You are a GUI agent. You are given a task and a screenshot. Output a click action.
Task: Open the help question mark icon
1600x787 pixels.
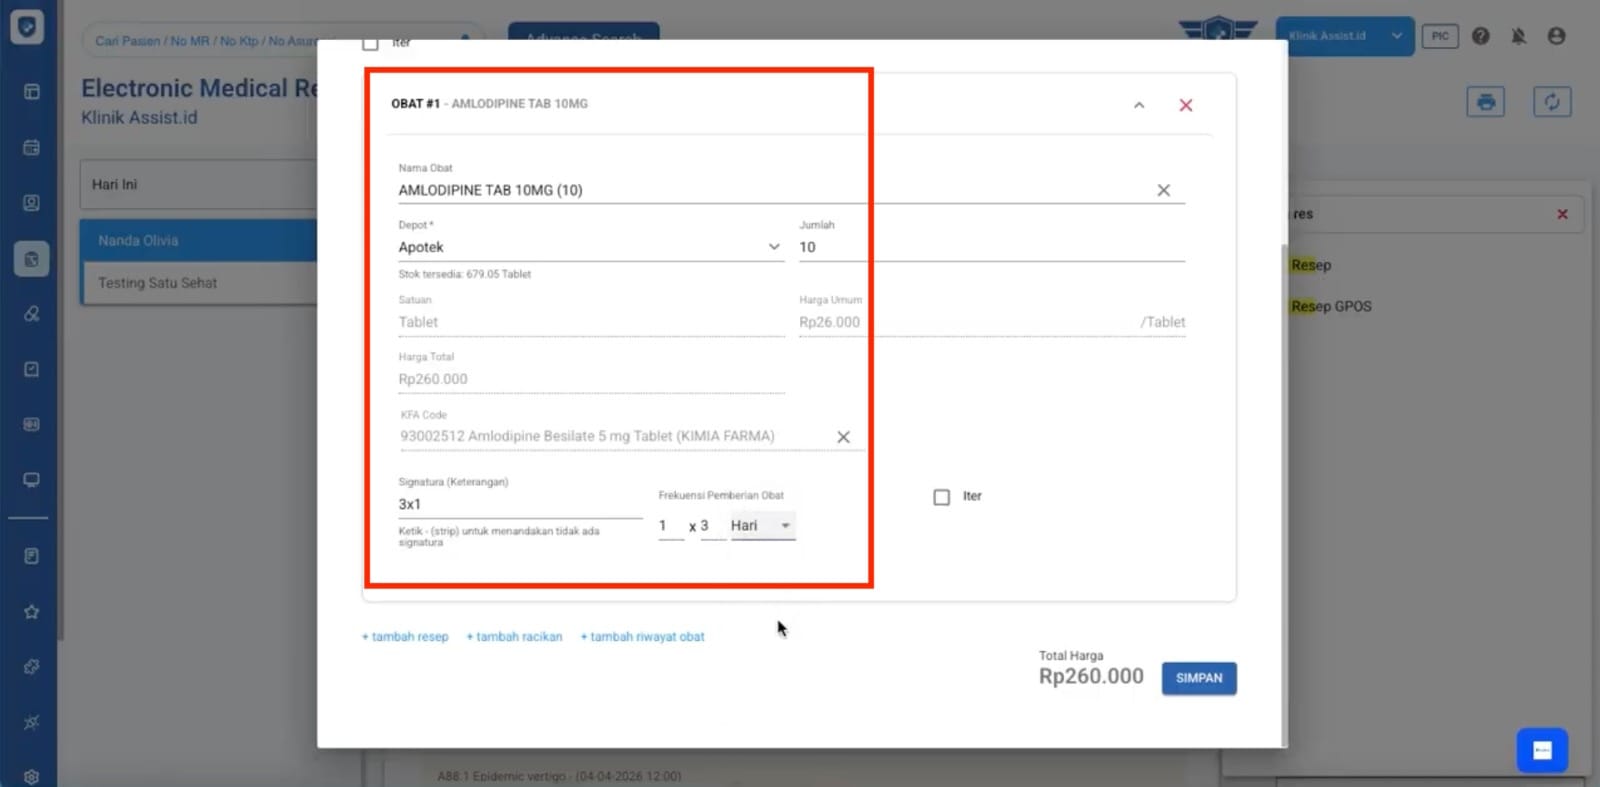(x=1480, y=36)
